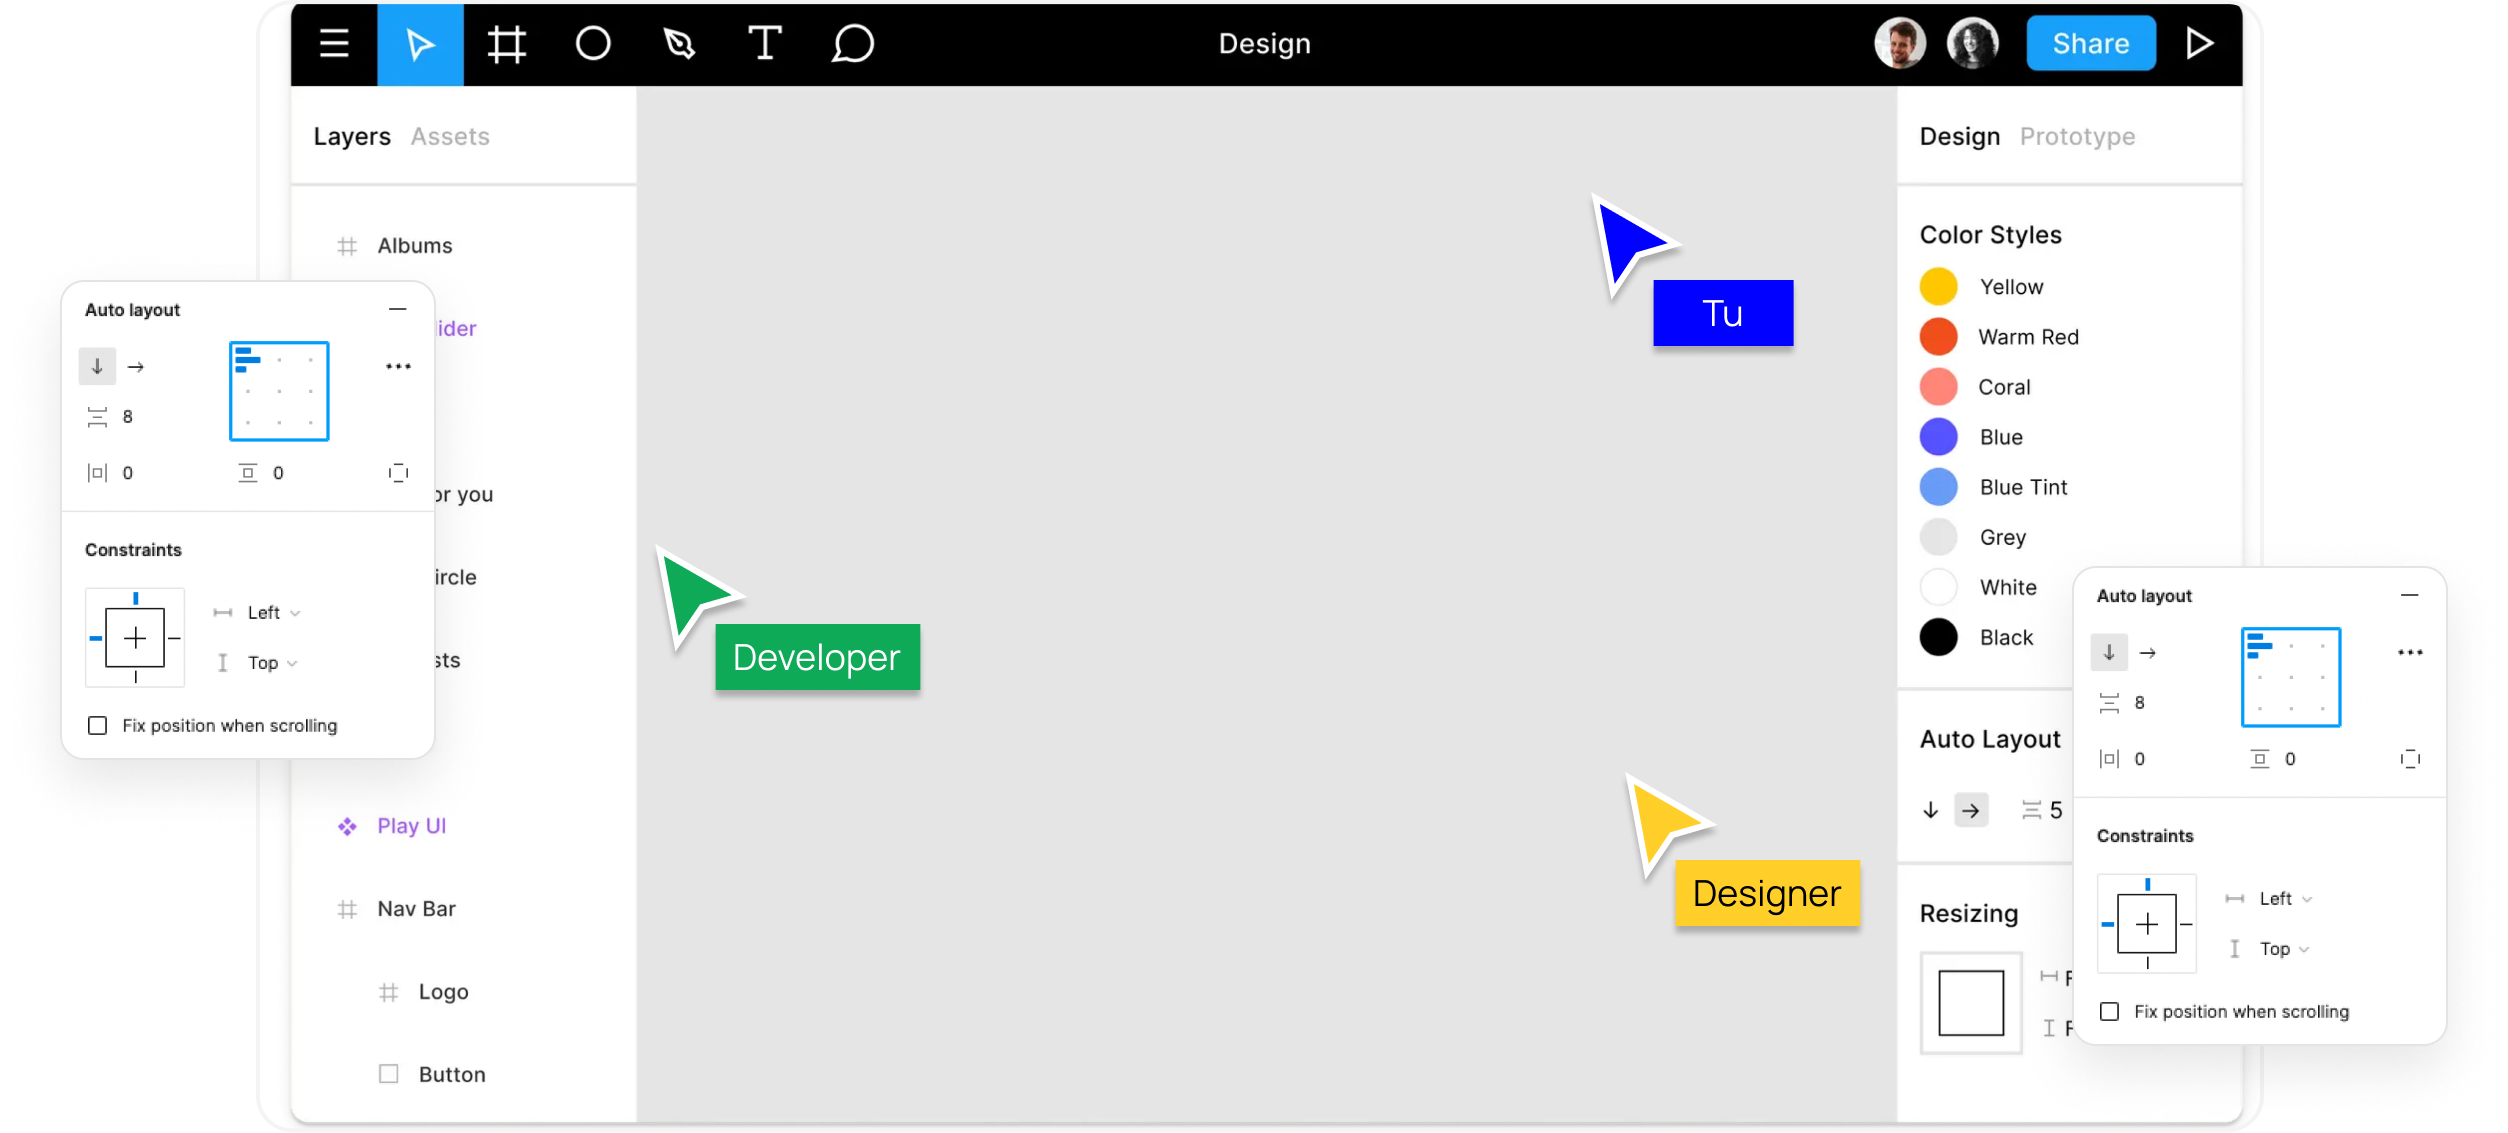Switch to the Assets tab
Image resolution: width=2508 pixels, height=1133 pixels.
tap(450, 137)
